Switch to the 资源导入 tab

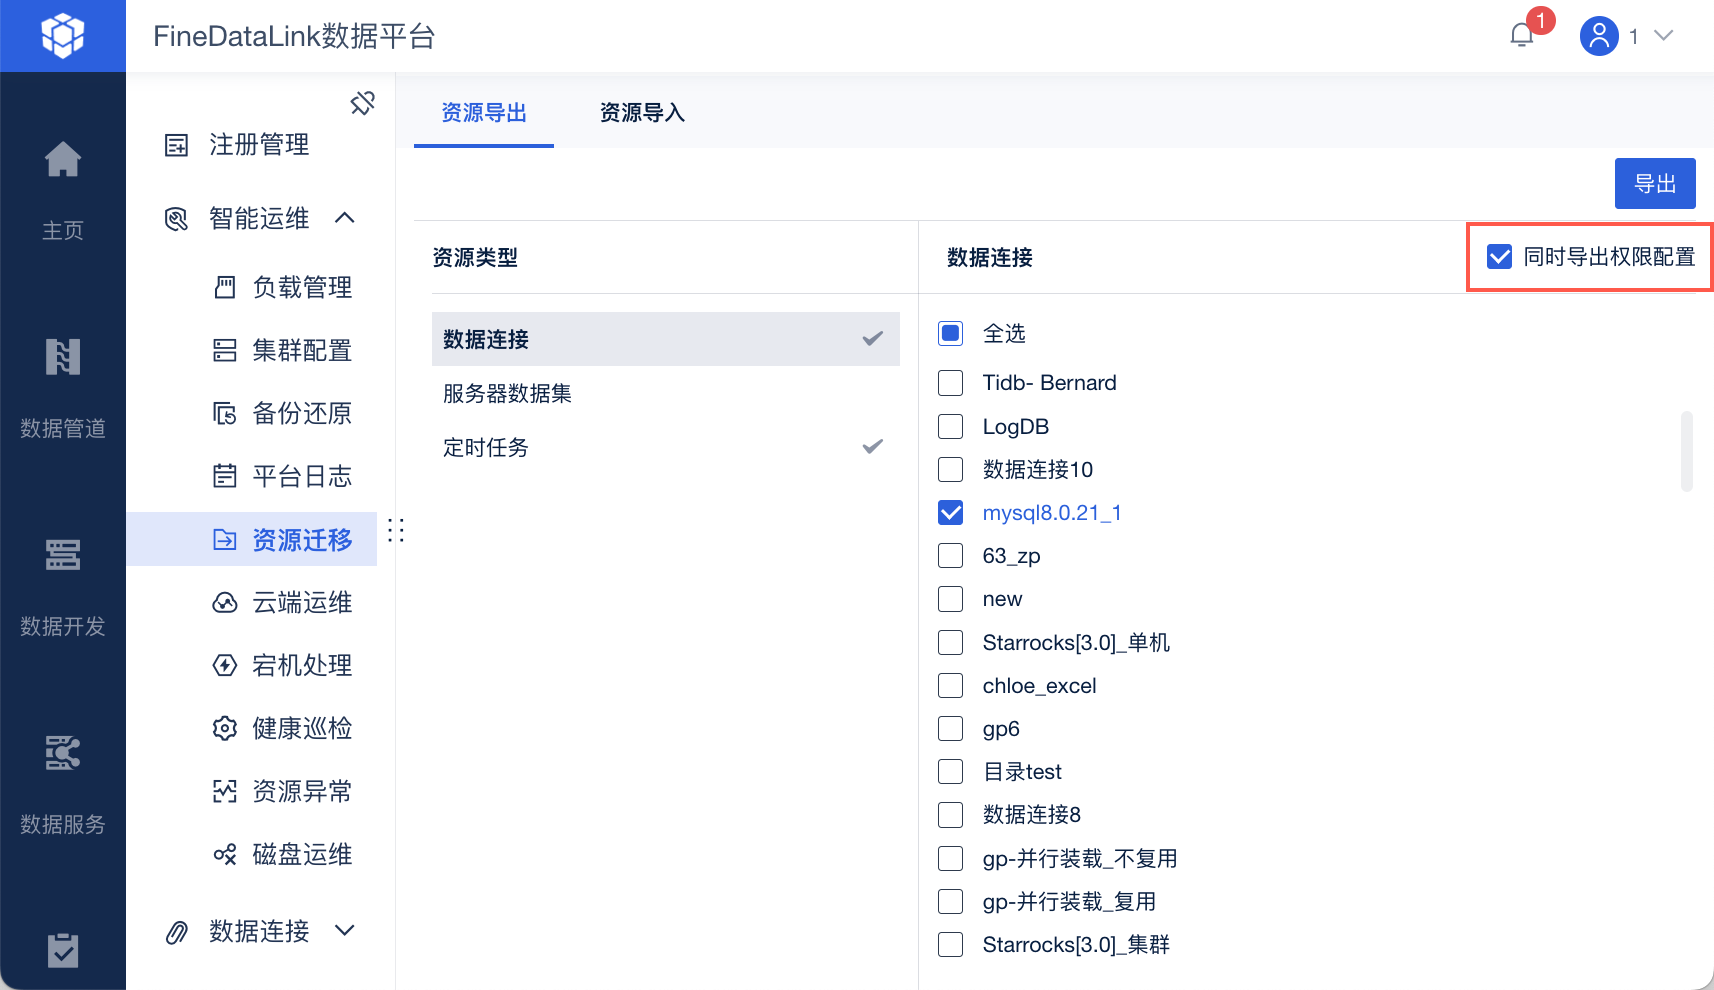(642, 113)
